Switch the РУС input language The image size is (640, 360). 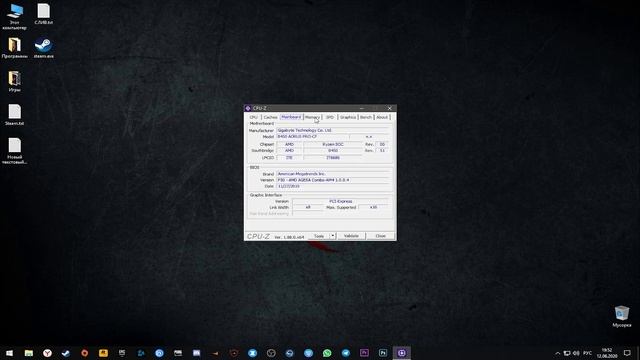588,353
